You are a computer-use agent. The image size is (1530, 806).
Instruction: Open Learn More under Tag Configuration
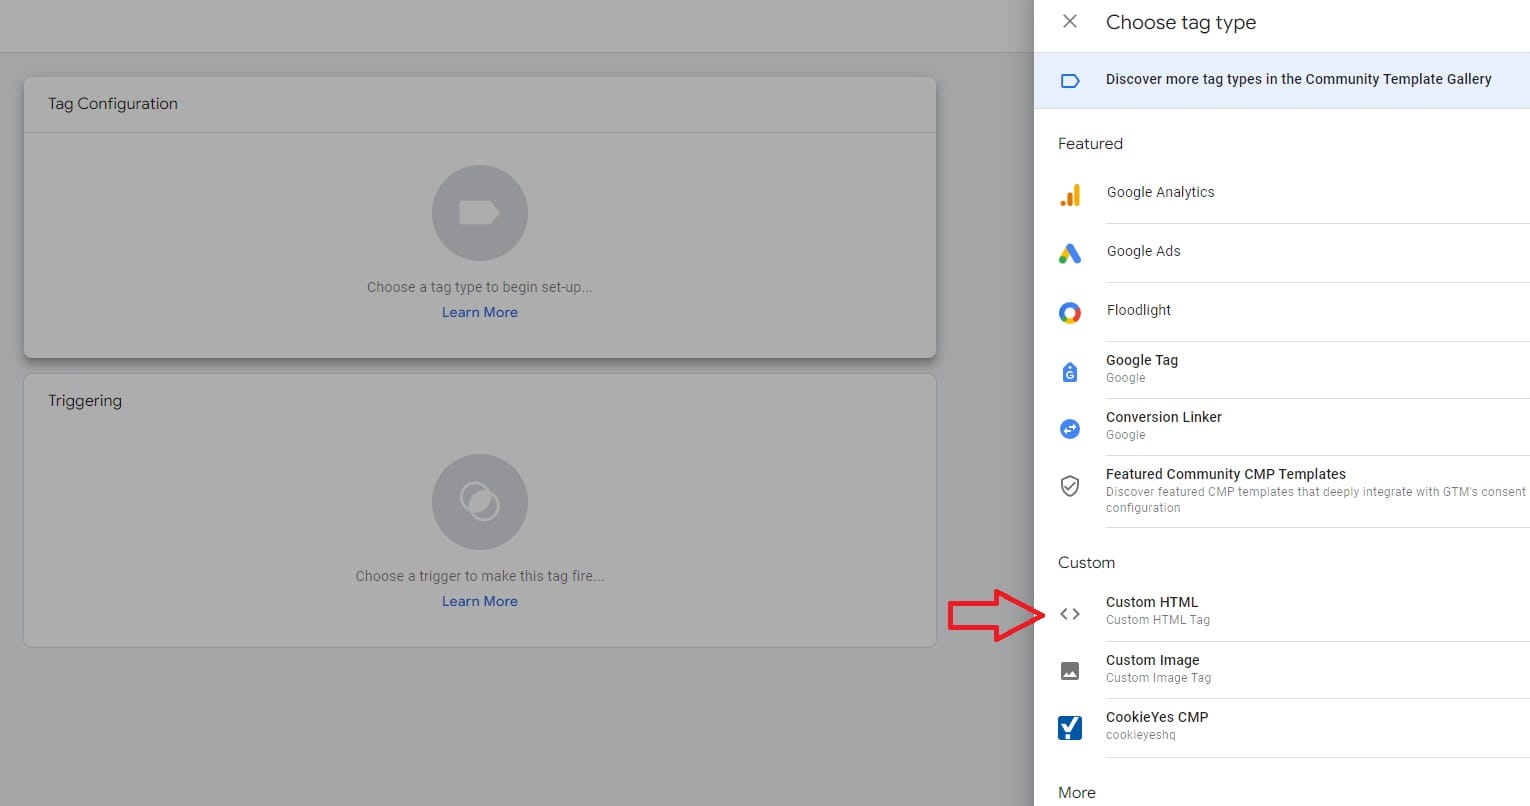pos(480,312)
